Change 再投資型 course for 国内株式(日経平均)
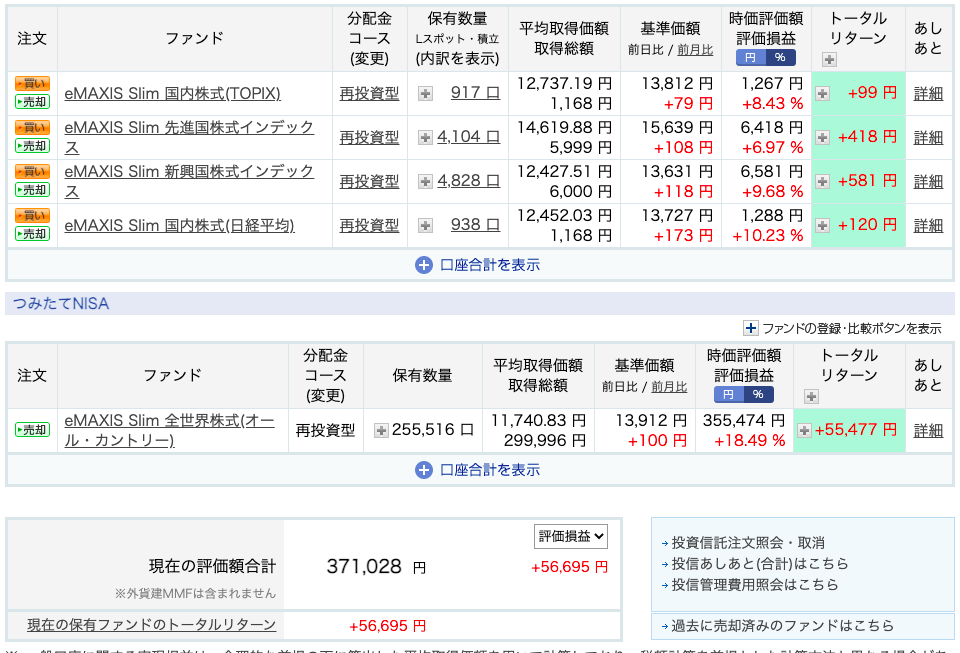Viewport: 960px width, 653px height. tap(369, 226)
